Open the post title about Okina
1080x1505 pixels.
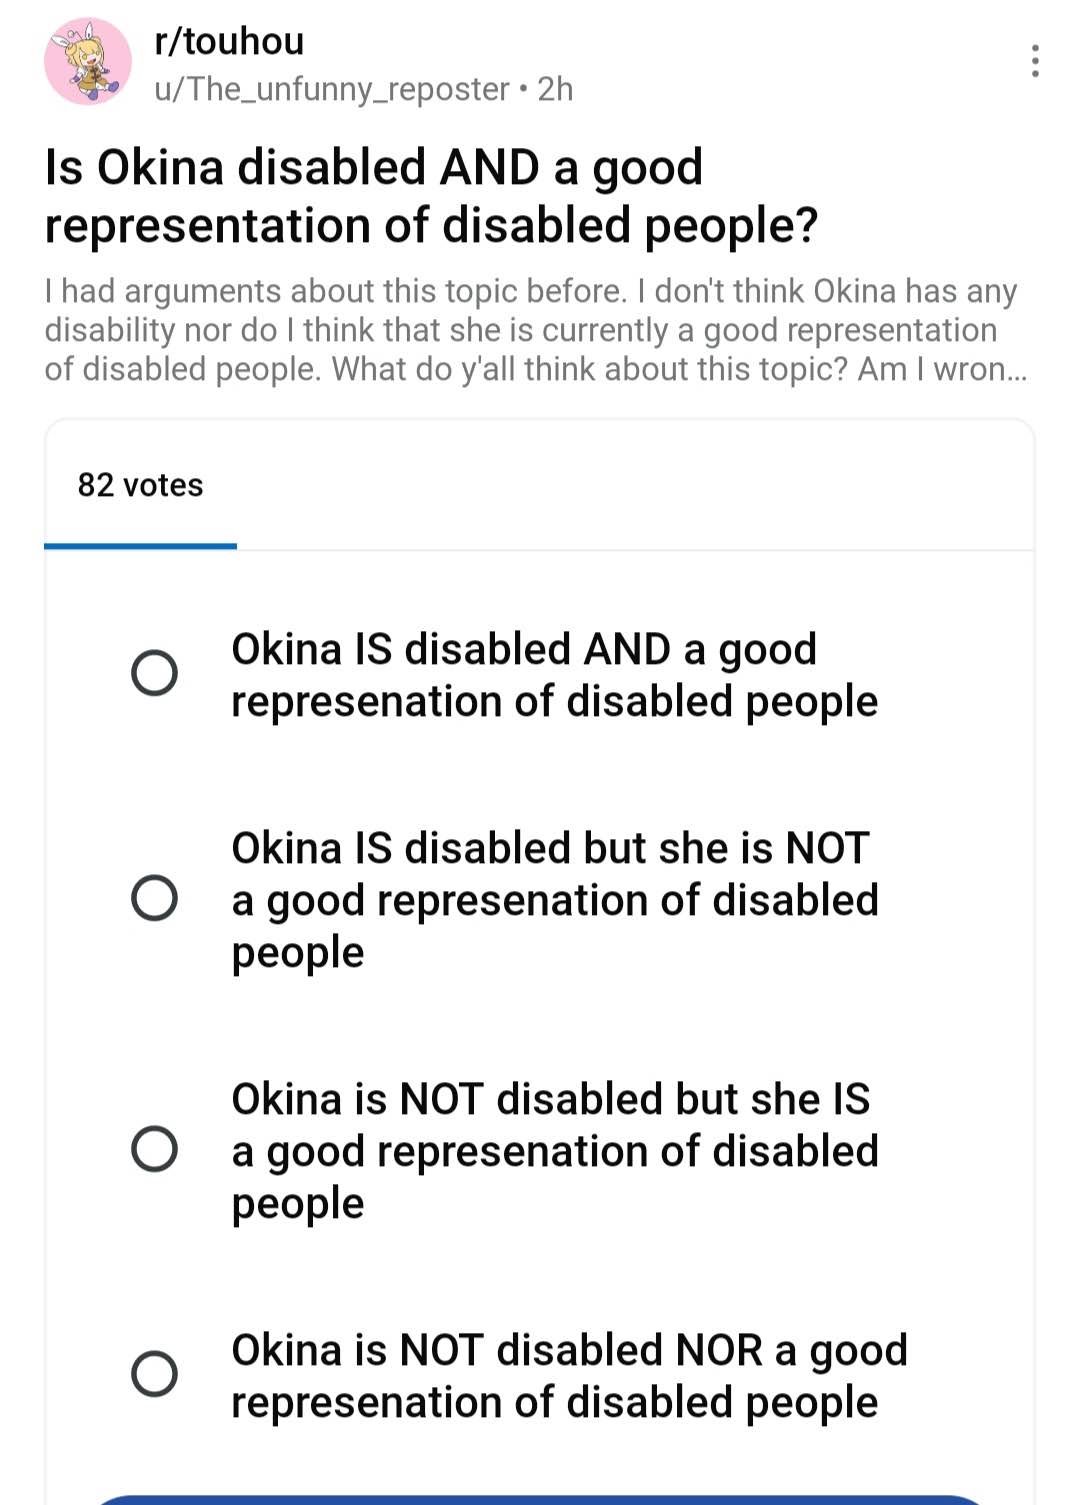click(x=431, y=196)
